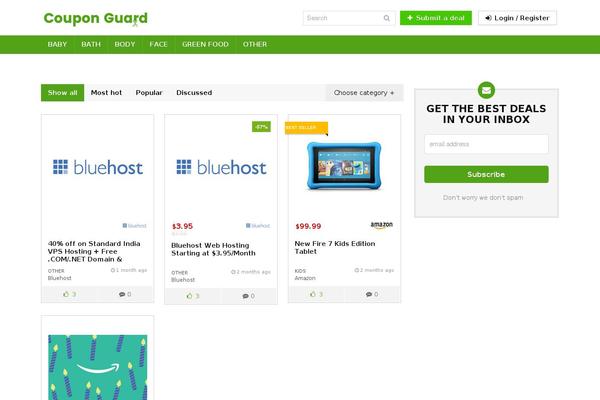Open the FACE category menu
600x400 pixels.
(x=158, y=44)
